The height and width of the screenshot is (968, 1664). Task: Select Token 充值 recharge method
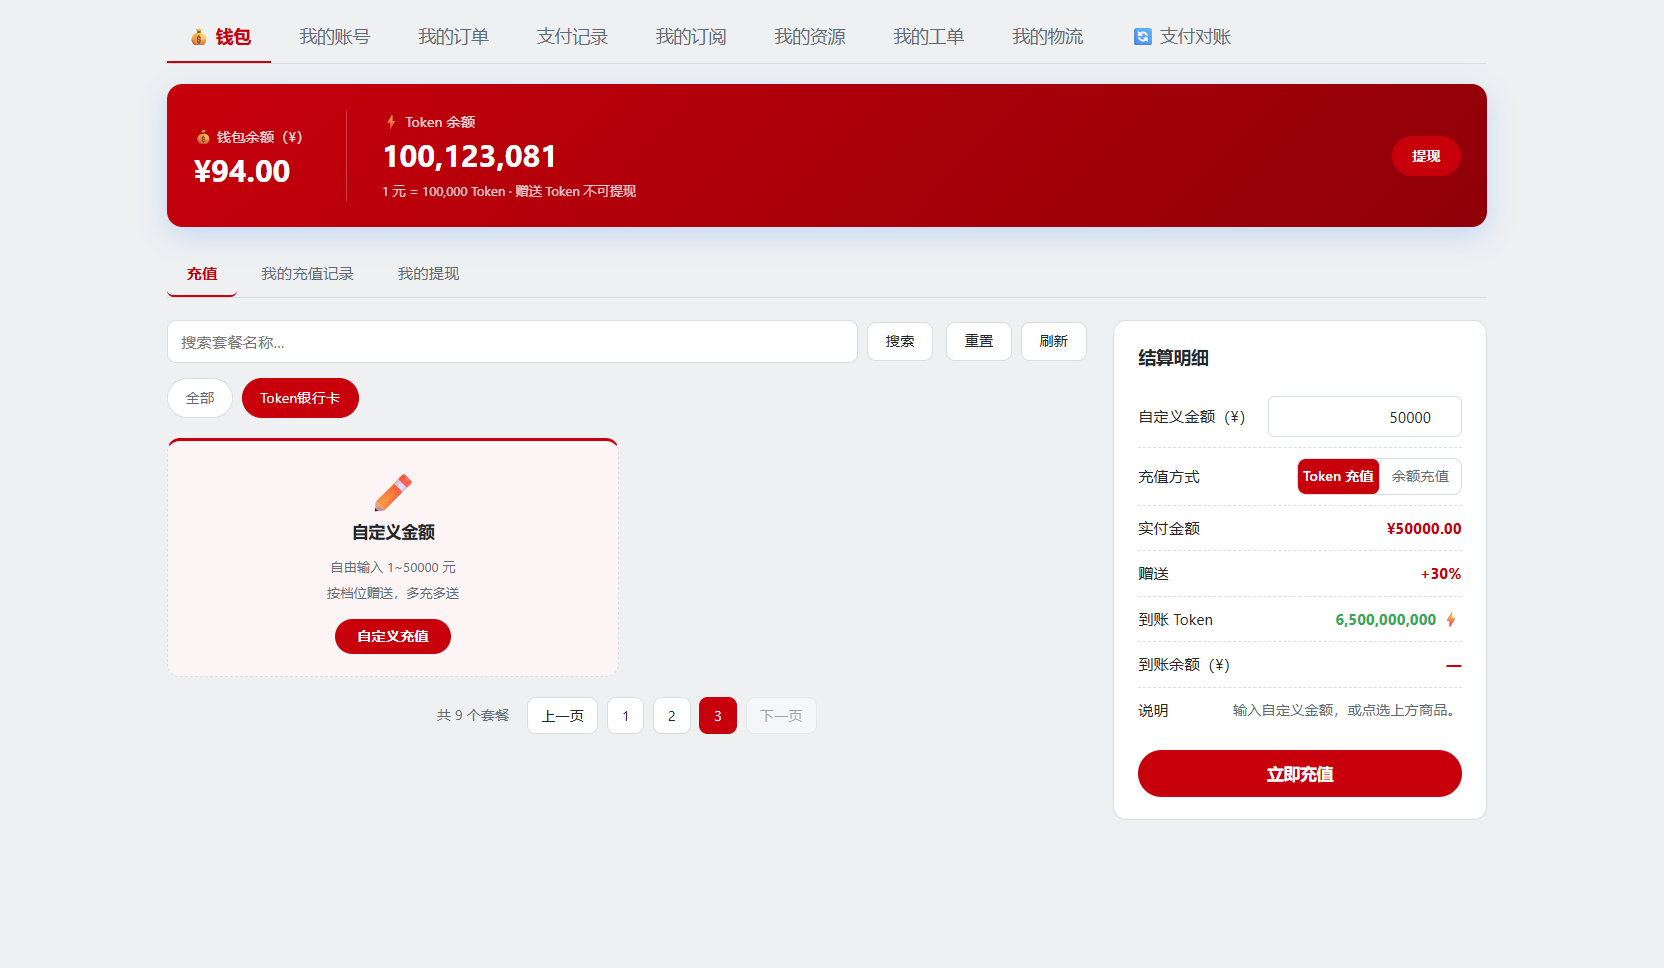1338,477
